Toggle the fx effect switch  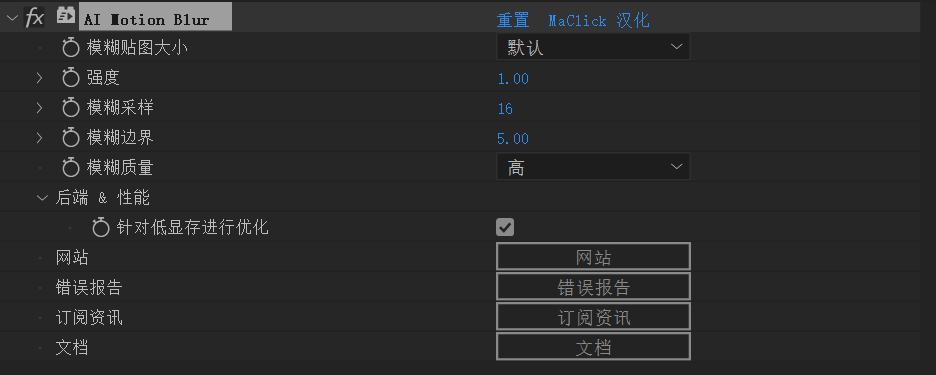pyautogui.click(x=34, y=18)
